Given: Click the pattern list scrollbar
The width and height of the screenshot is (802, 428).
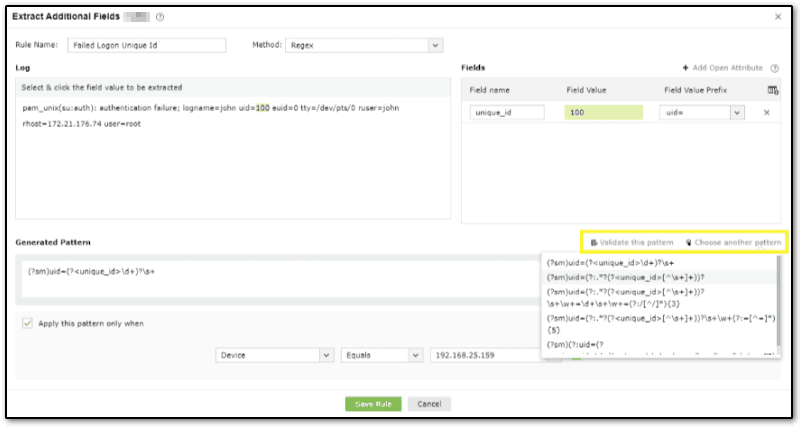Looking at the screenshot, I should (778, 301).
